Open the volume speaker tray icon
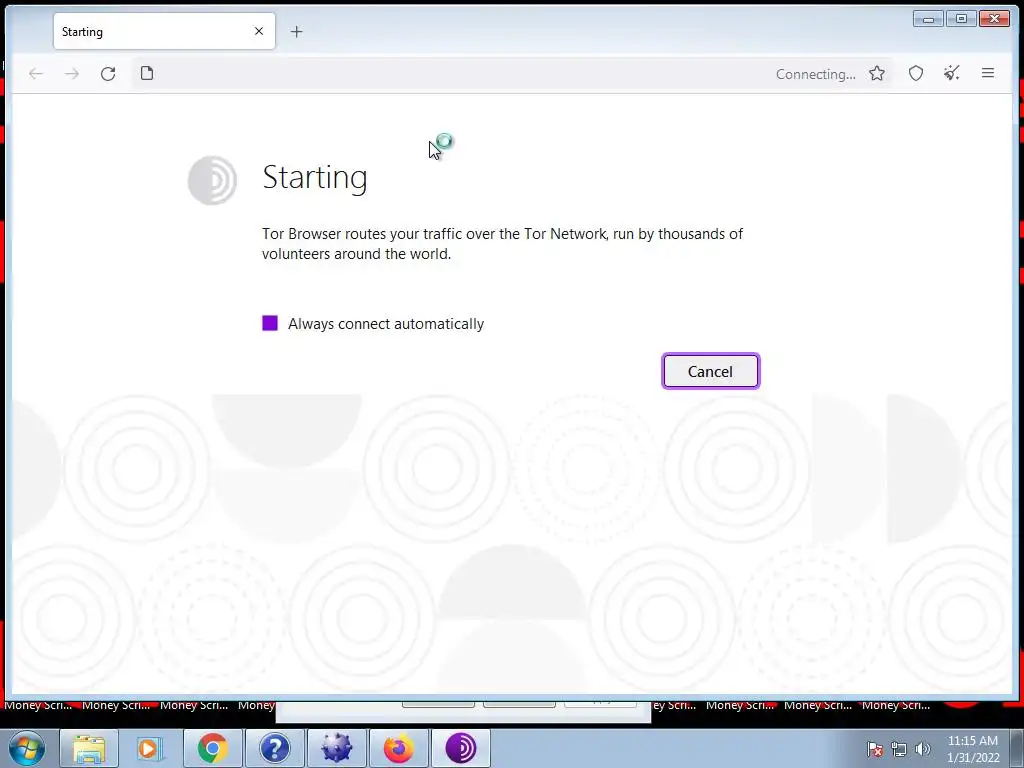 pyautogui.click(x=923, y=749)
